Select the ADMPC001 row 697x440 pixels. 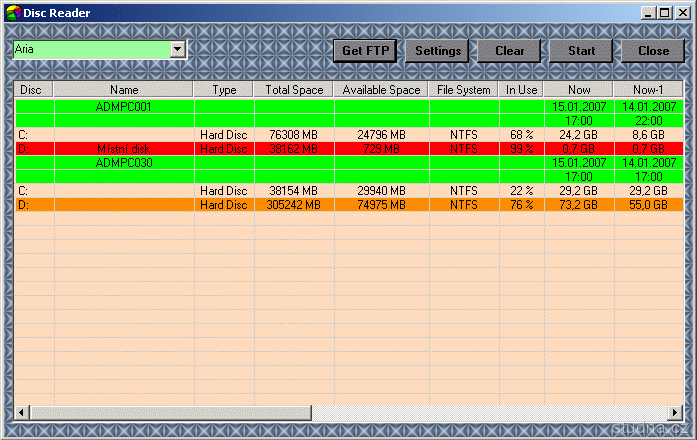[124, 106]
